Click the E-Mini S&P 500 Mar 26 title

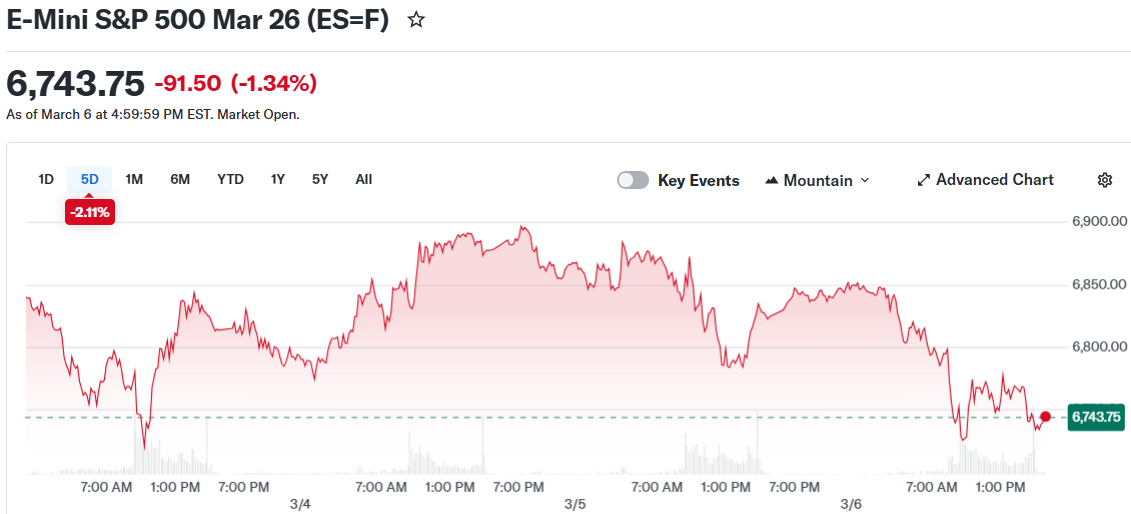(198, 20)
